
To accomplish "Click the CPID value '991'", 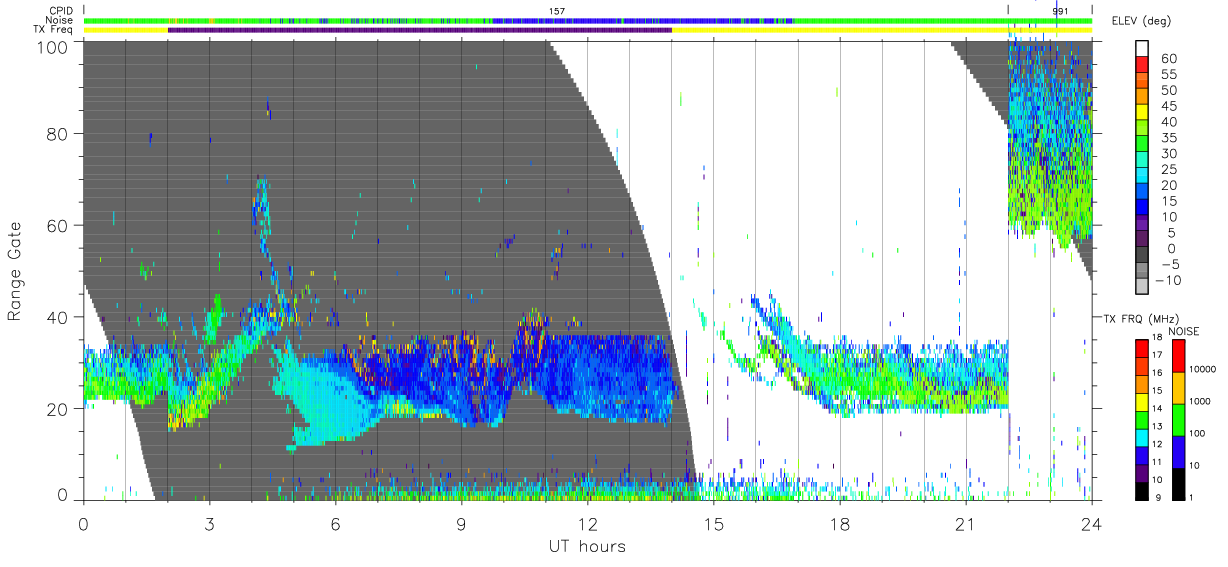I will click(x=1062, y=10).
